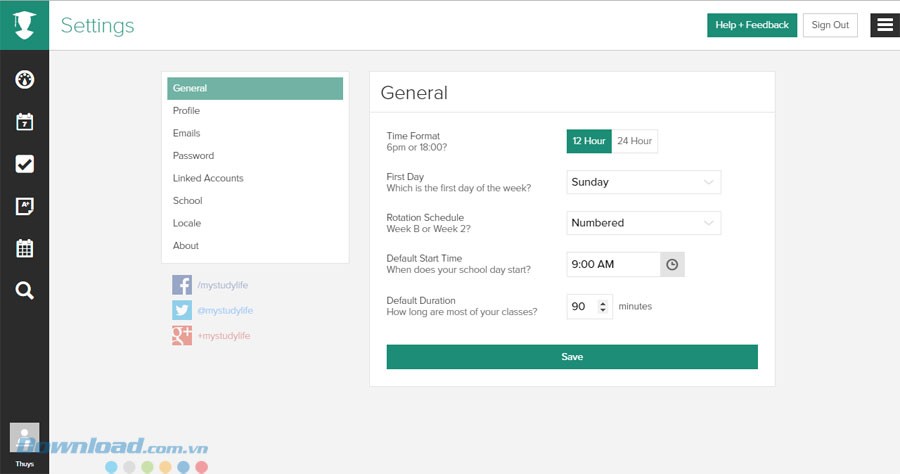Viewport: 900px width, 474px height.
Task: Open Exams using the A+ sidebar icon
Action: pyautogui.click(x=25, y=206)
